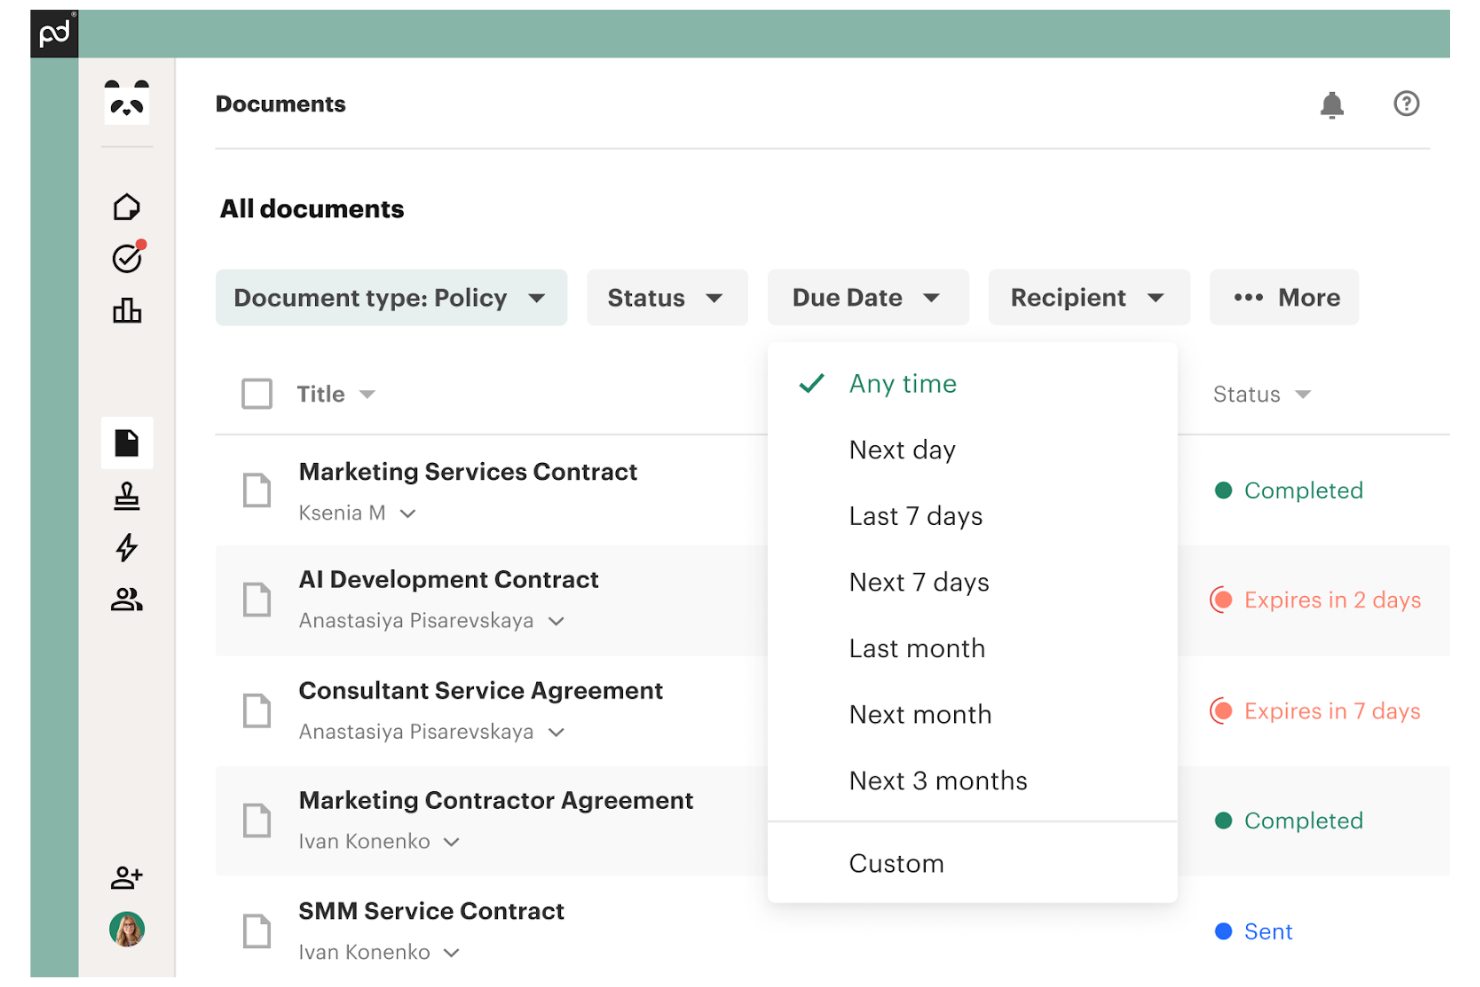The image size is (1480, 987).
Task: Open templates via the stamp icon
Action: 126,496
